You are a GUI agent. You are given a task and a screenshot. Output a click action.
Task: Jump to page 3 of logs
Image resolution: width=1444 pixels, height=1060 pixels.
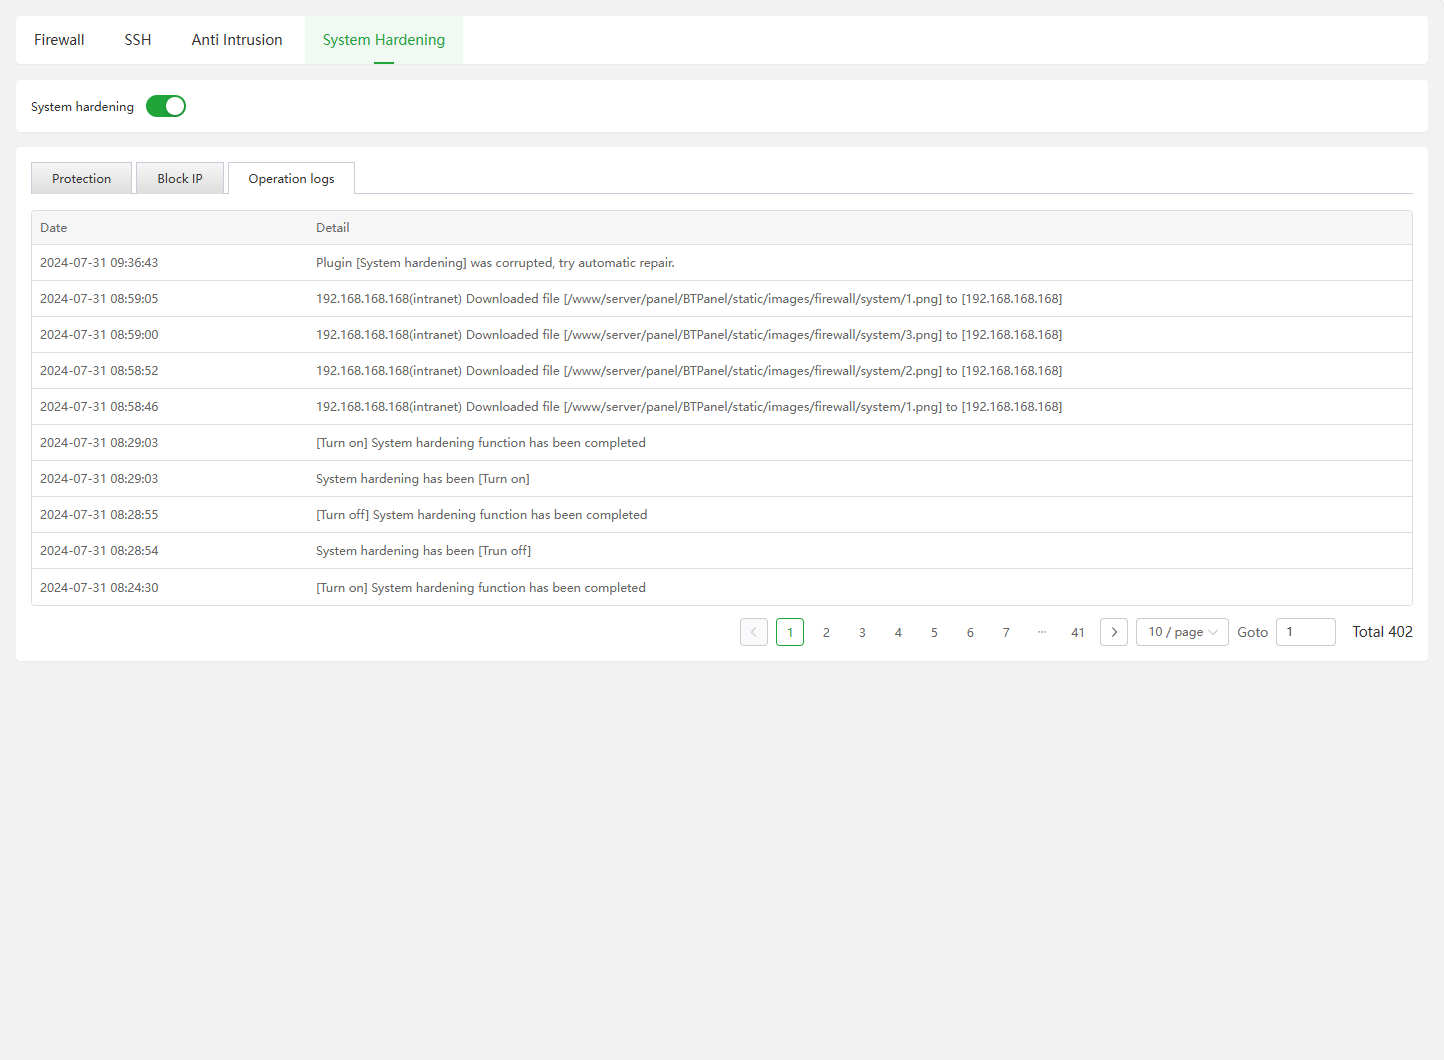point(862,632)
